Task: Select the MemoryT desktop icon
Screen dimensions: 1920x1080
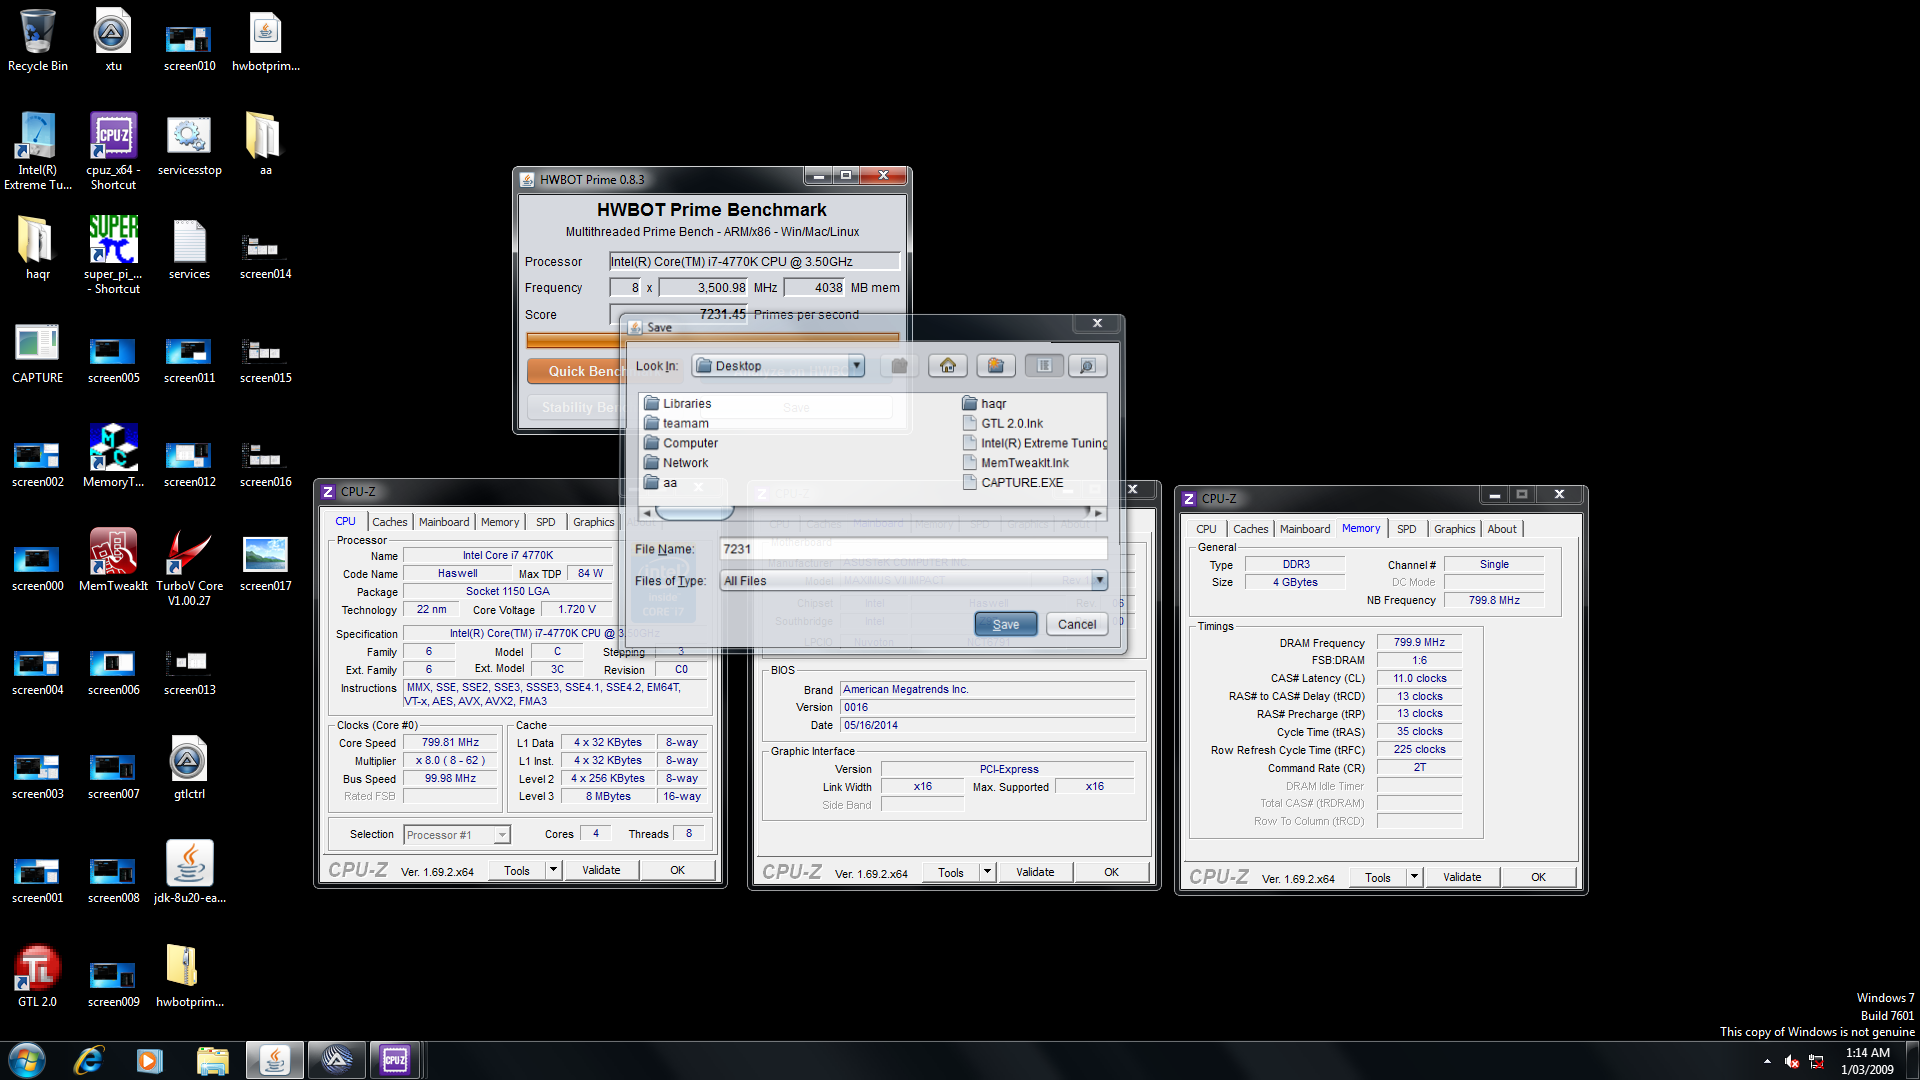Action: click(113, 457)
